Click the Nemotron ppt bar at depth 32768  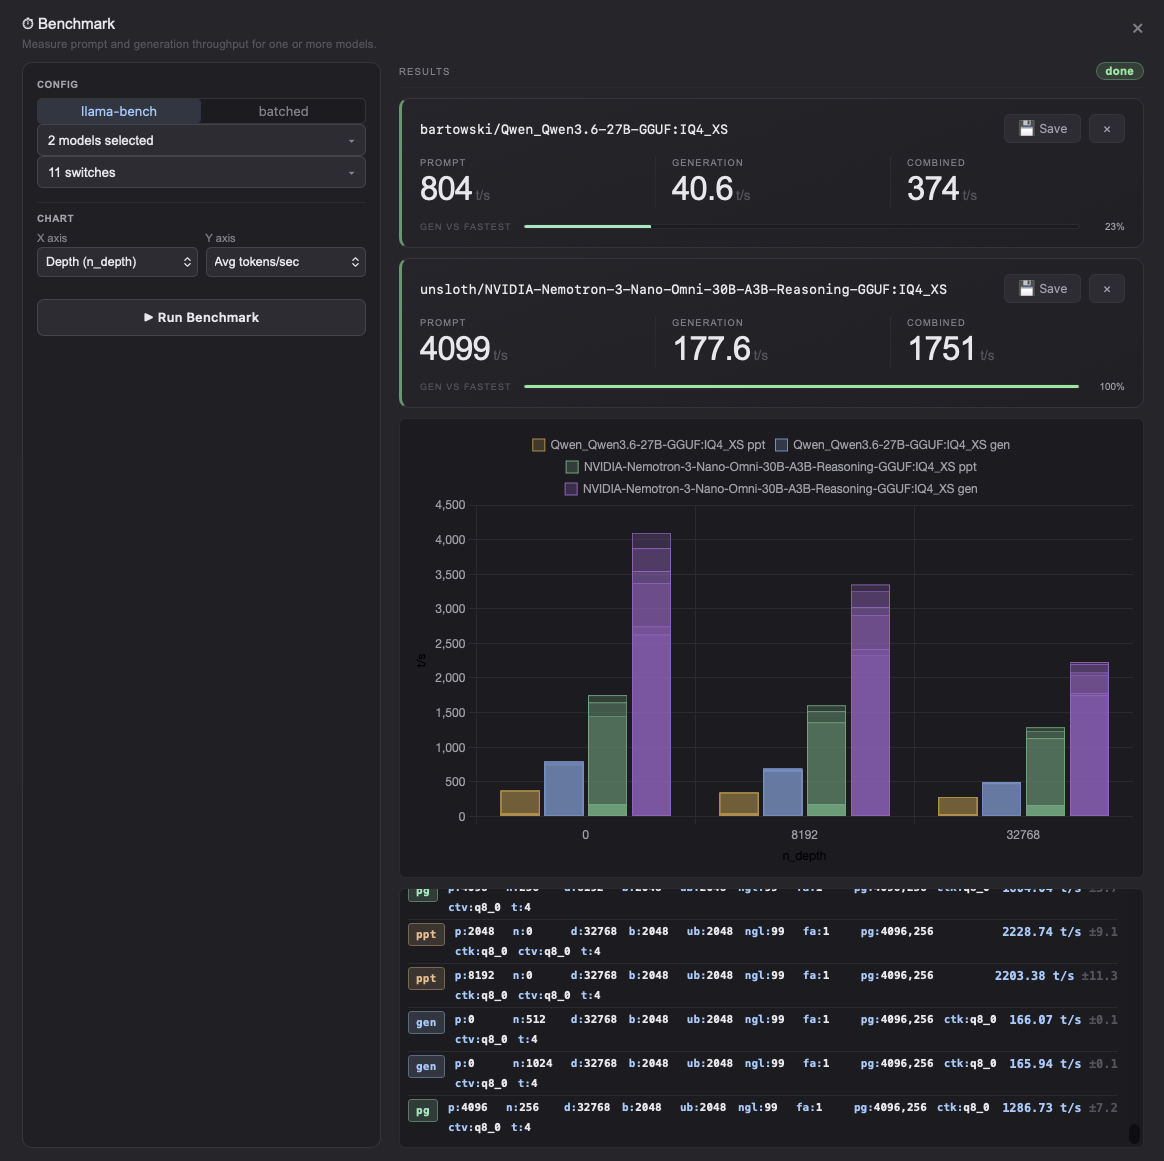click(x=1045, y=772)
